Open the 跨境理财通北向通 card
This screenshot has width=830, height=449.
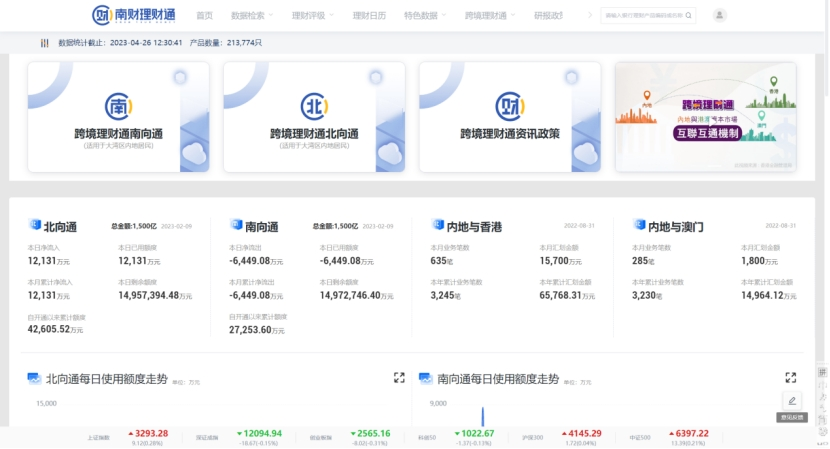point(314,117)
